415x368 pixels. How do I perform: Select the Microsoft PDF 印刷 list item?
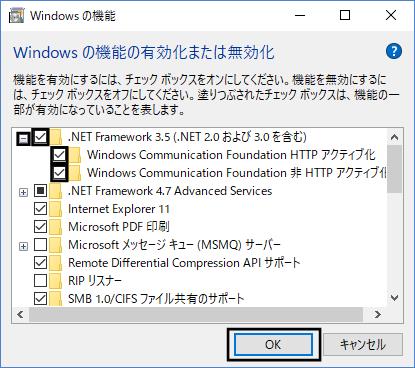pyautogui.click(x=119, y=227)
